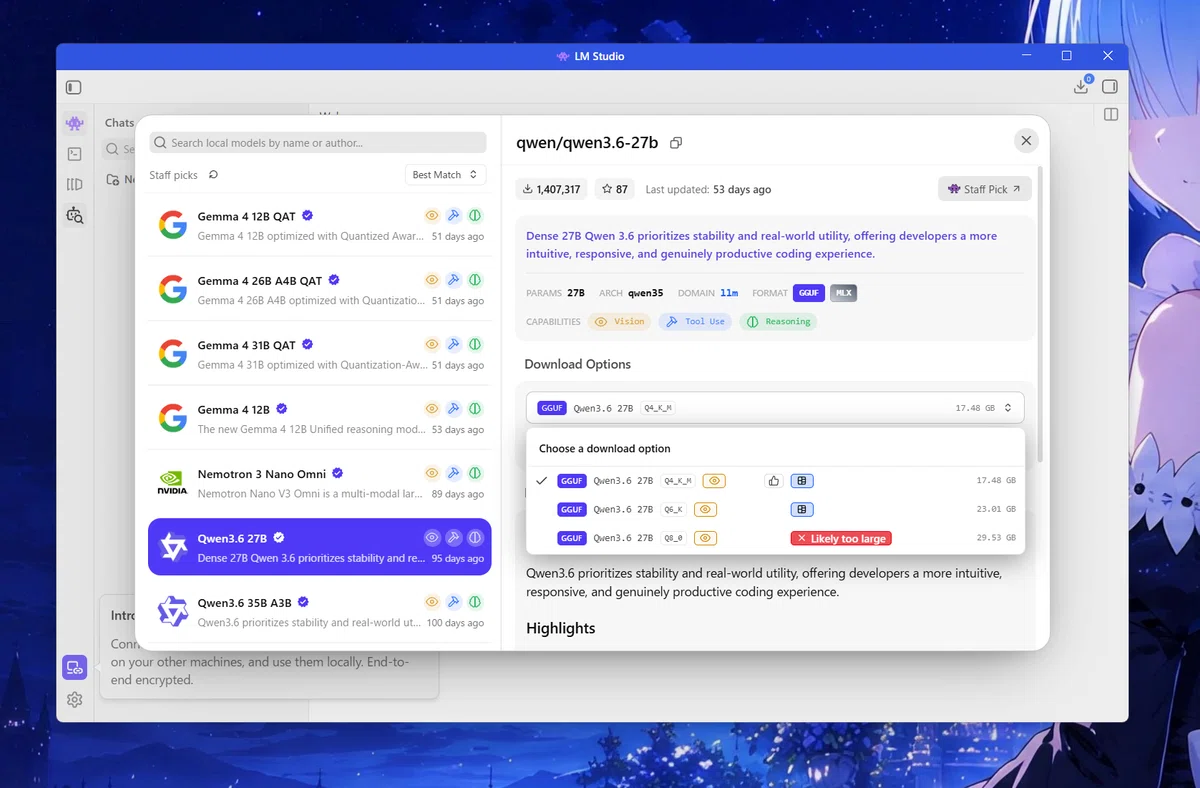Viewport: 1200px width, 788px height.
Task: Click the arch qwen35 value
Action: (645, 293)
